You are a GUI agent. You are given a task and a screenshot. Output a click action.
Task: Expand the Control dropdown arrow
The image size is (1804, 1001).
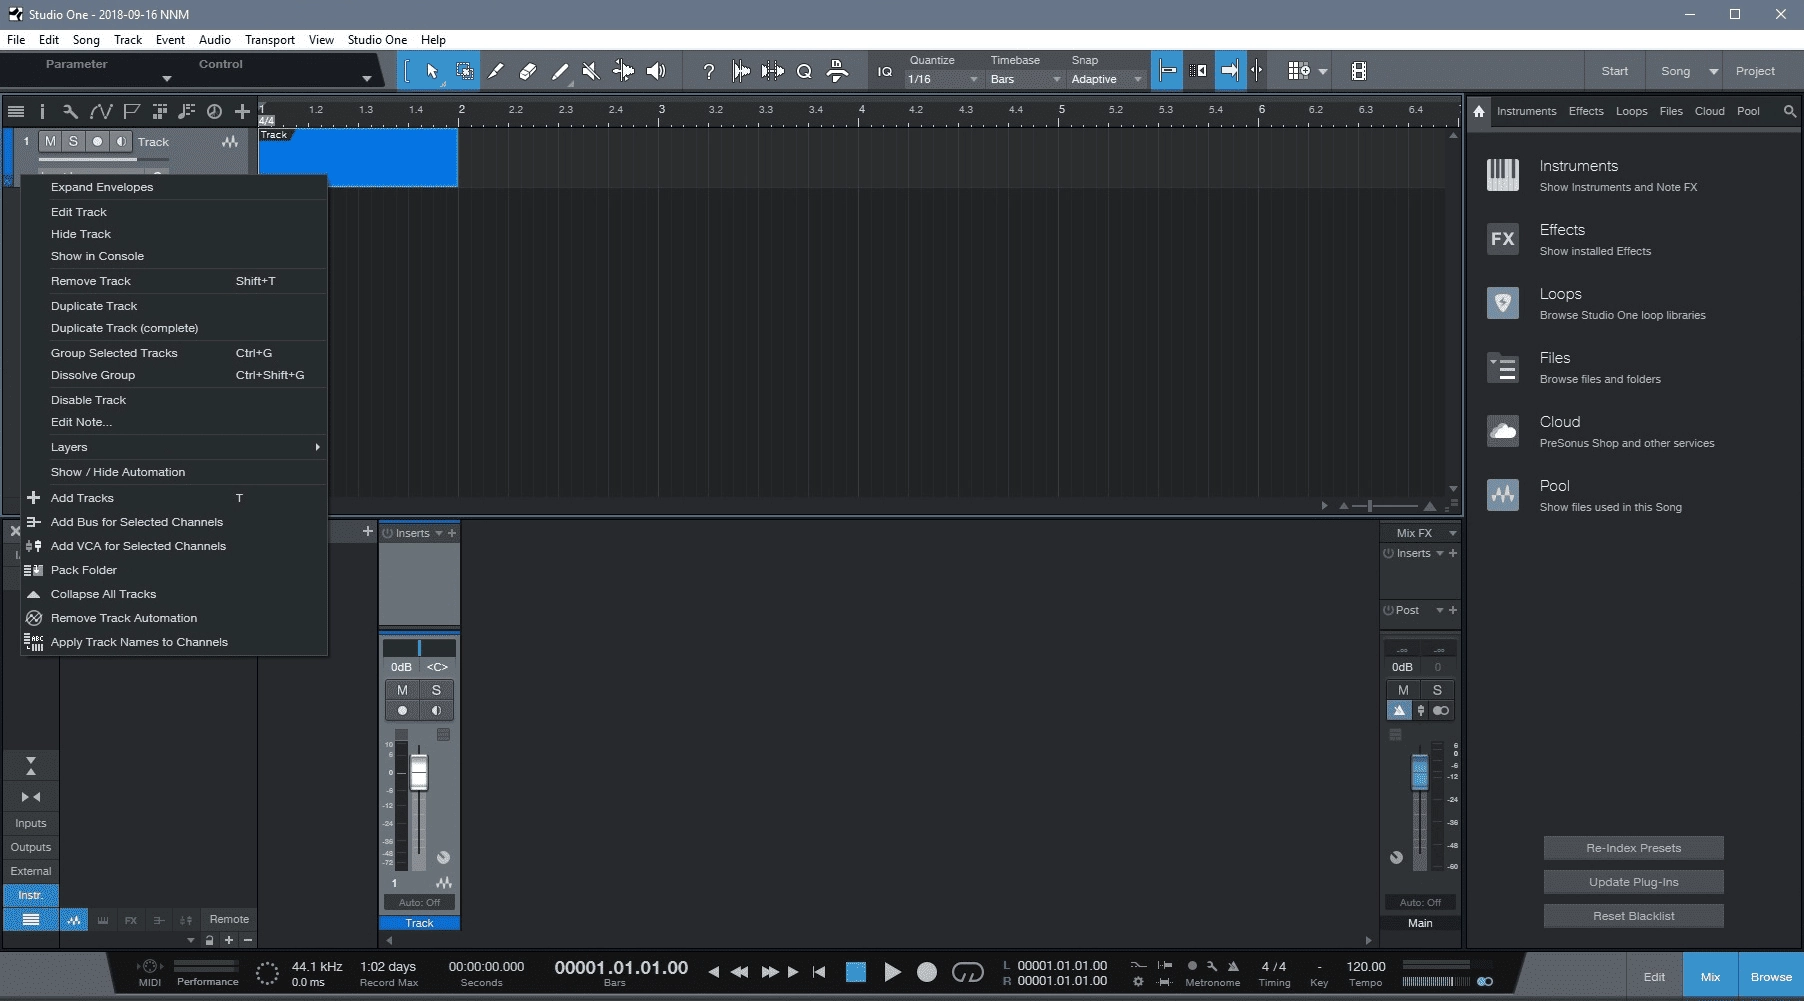tap(367, 78)
